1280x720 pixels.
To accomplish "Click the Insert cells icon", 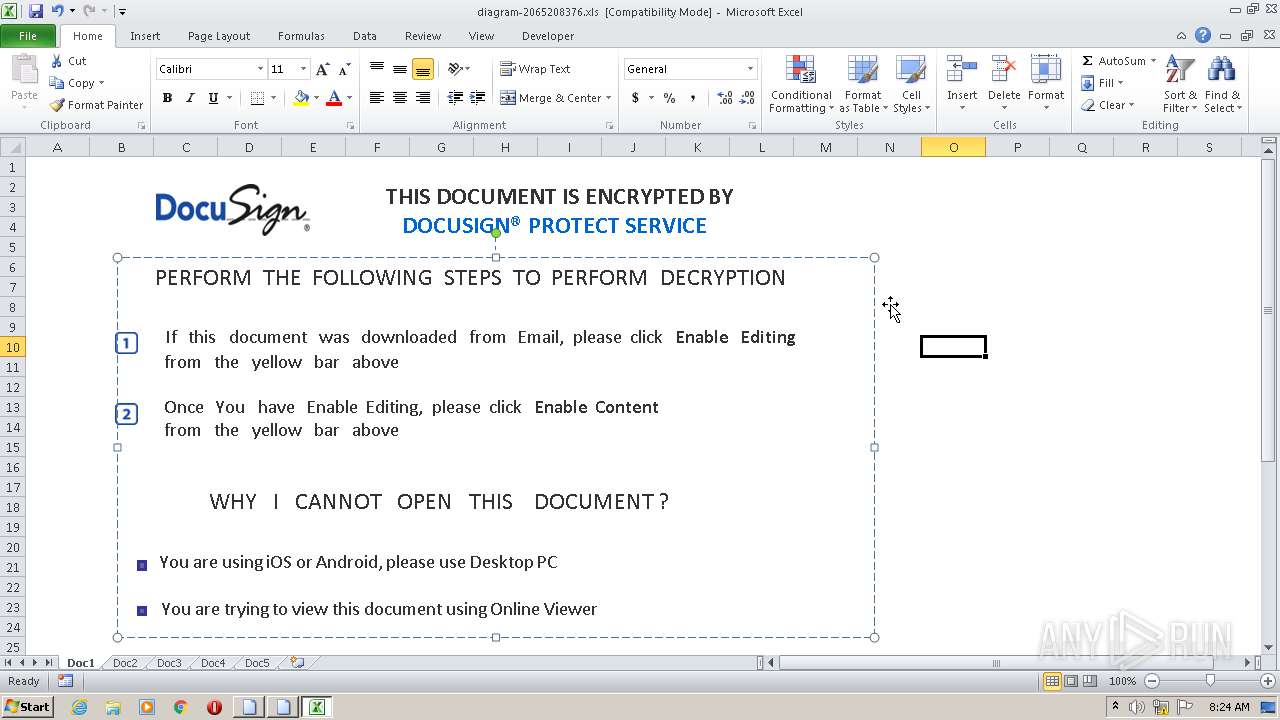I will [962, 70].
